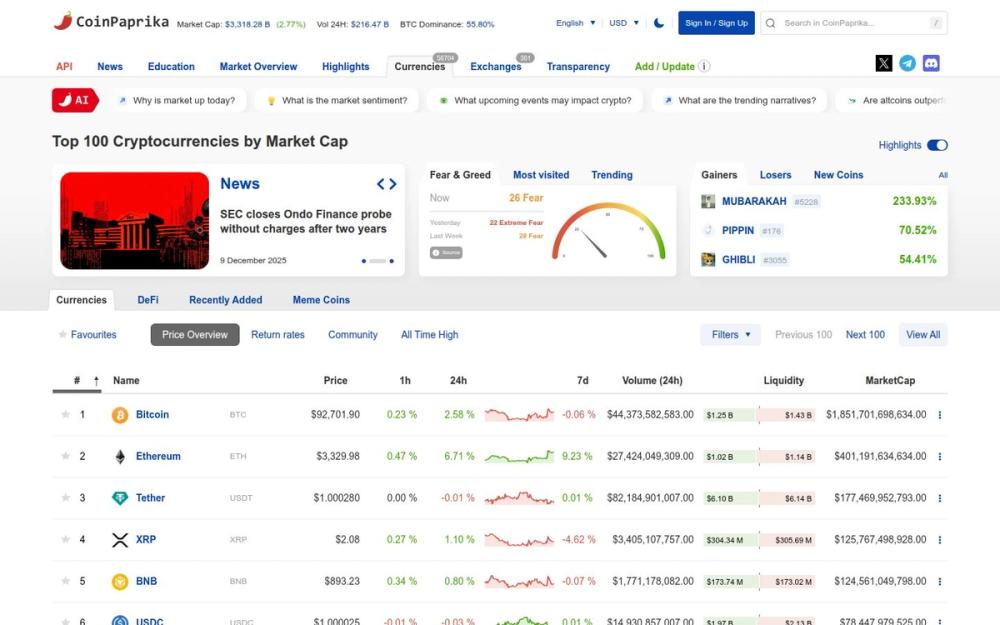Click the MUBARAKAH coin avatar
The width and height of the screenshot is (1000, 625).
coord(708,202)
